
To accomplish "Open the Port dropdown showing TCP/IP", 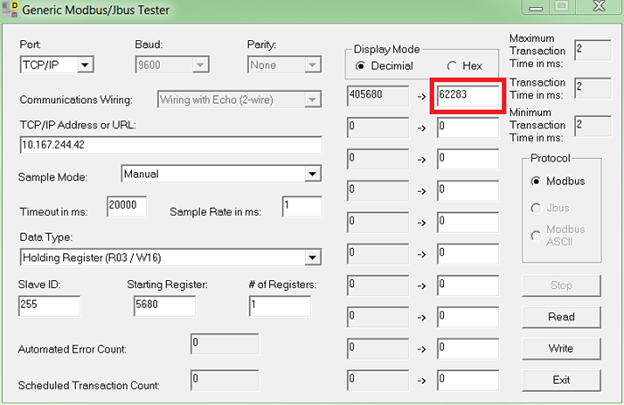I will tap(85, 65).
